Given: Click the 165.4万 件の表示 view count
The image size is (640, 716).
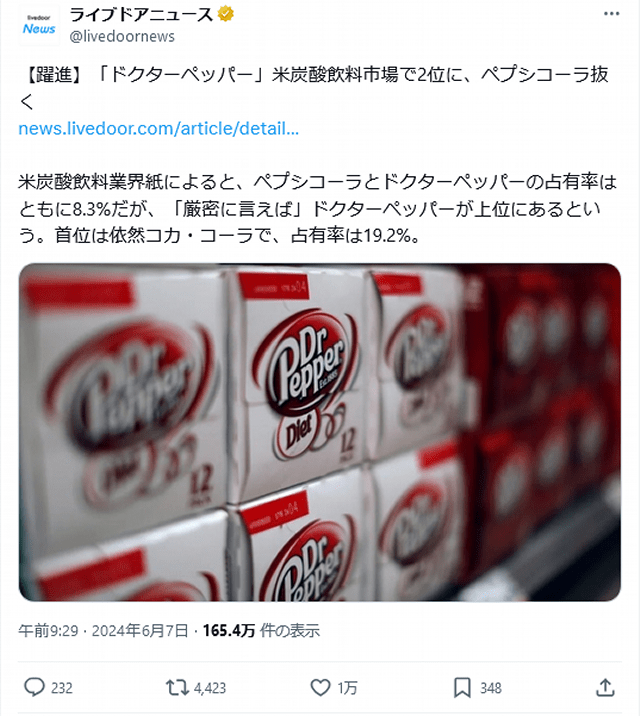Looking at the screenshot, I should point(261,631).
